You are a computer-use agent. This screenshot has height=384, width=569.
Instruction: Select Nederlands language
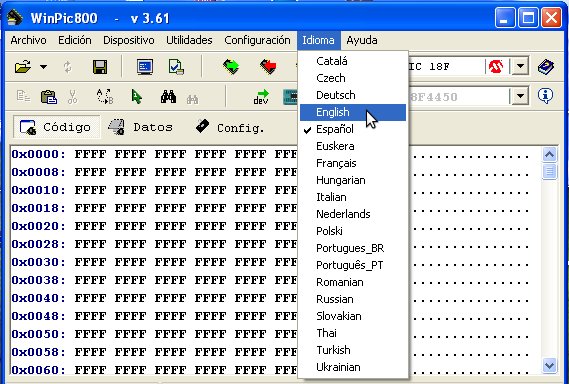coord(353,214)
